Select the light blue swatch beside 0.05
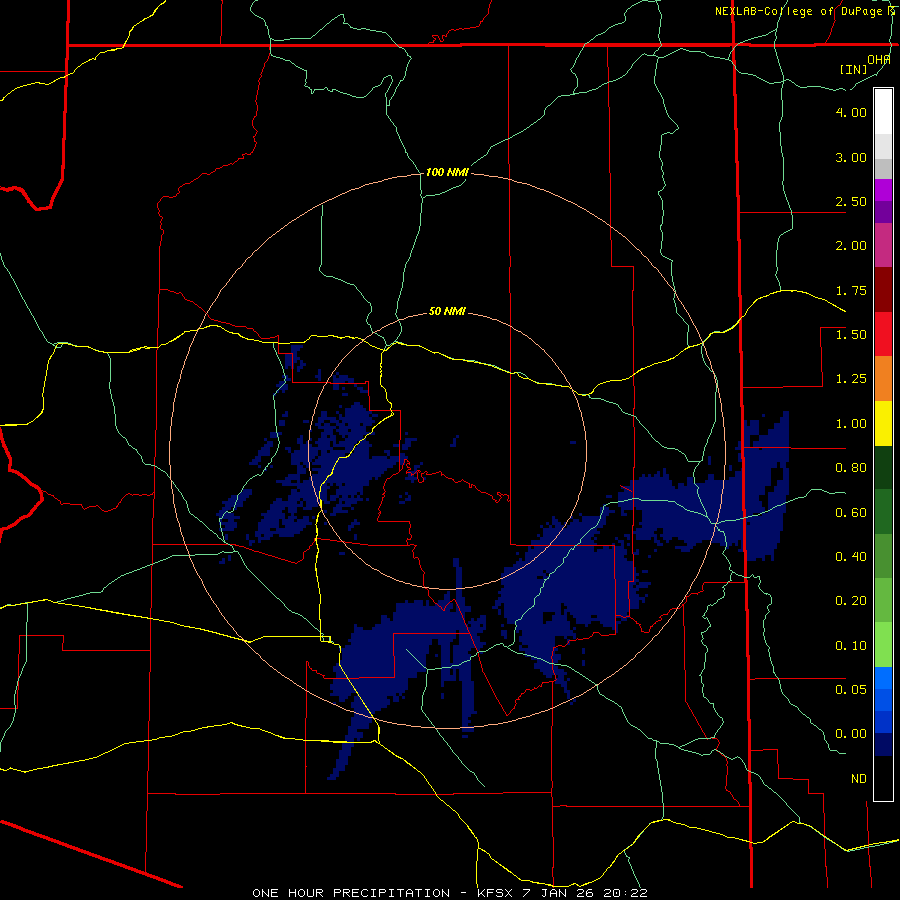The width and height of the screenshot is (900, 900). [883, 678]
